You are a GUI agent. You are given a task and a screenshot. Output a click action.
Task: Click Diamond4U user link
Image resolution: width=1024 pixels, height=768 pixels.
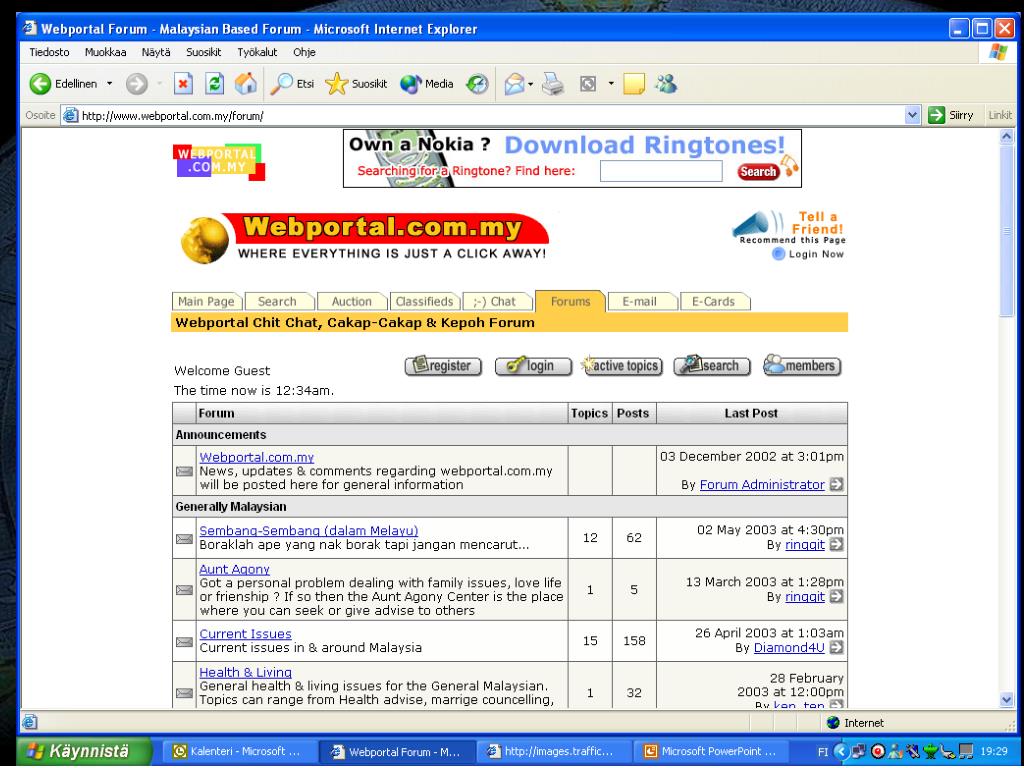point(789,647)
